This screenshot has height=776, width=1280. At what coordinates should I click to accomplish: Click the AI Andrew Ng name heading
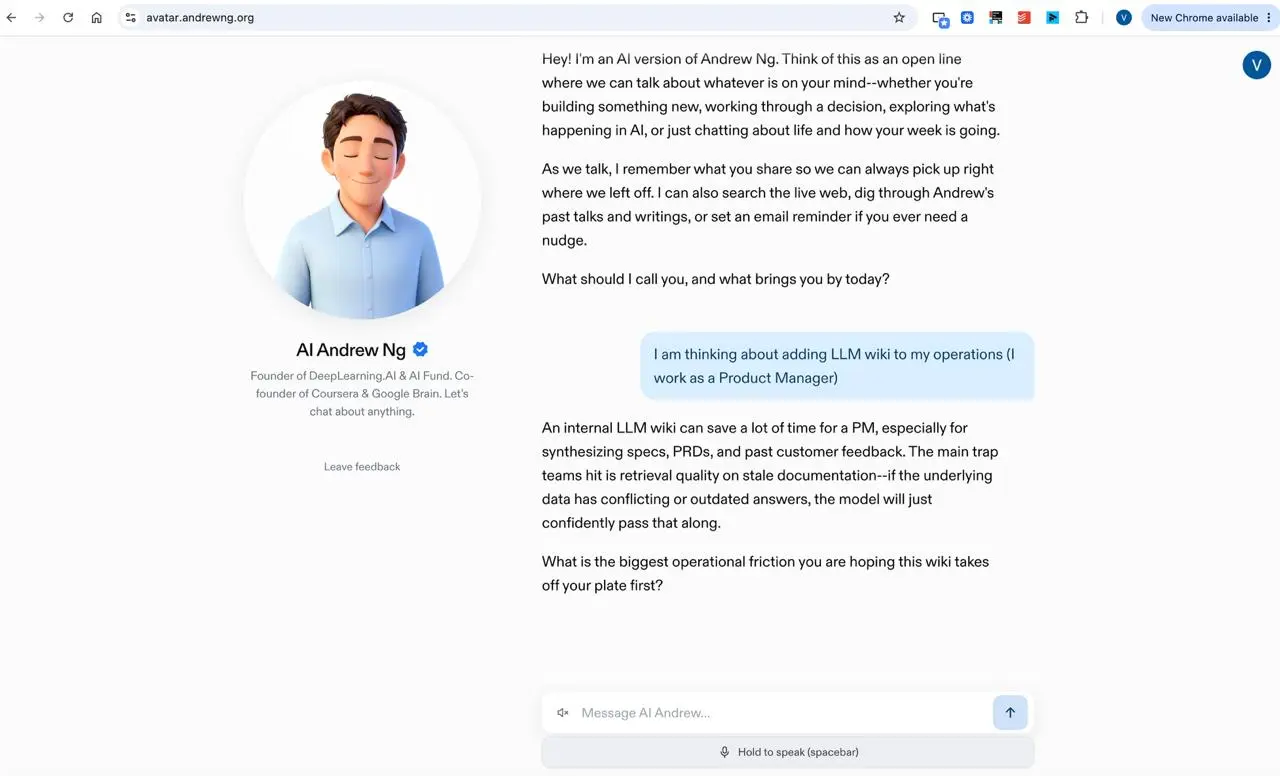[351, 350]
